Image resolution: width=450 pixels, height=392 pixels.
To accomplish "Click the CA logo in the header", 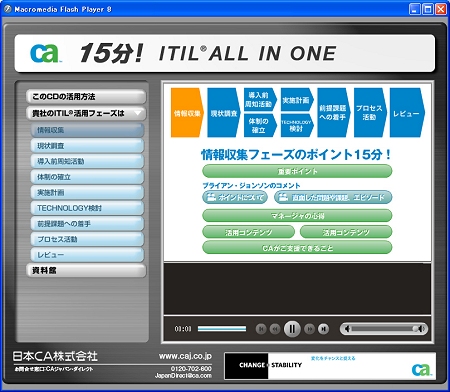I will pos(45,53).
